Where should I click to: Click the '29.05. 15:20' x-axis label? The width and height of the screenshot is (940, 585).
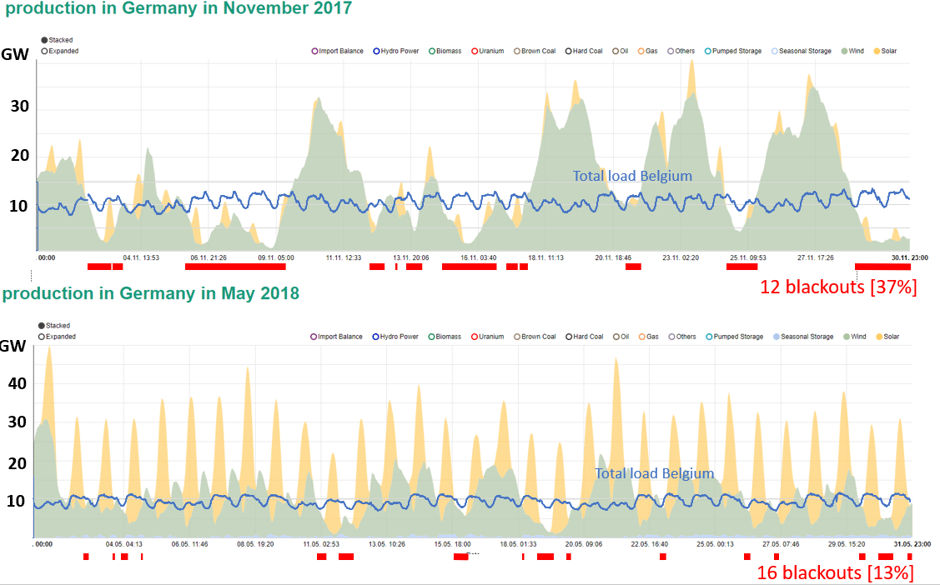[846, 544]
